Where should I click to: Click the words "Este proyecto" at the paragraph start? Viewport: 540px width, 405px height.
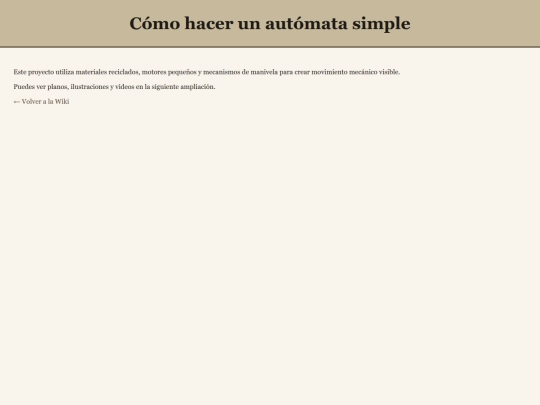click(34, 72)
